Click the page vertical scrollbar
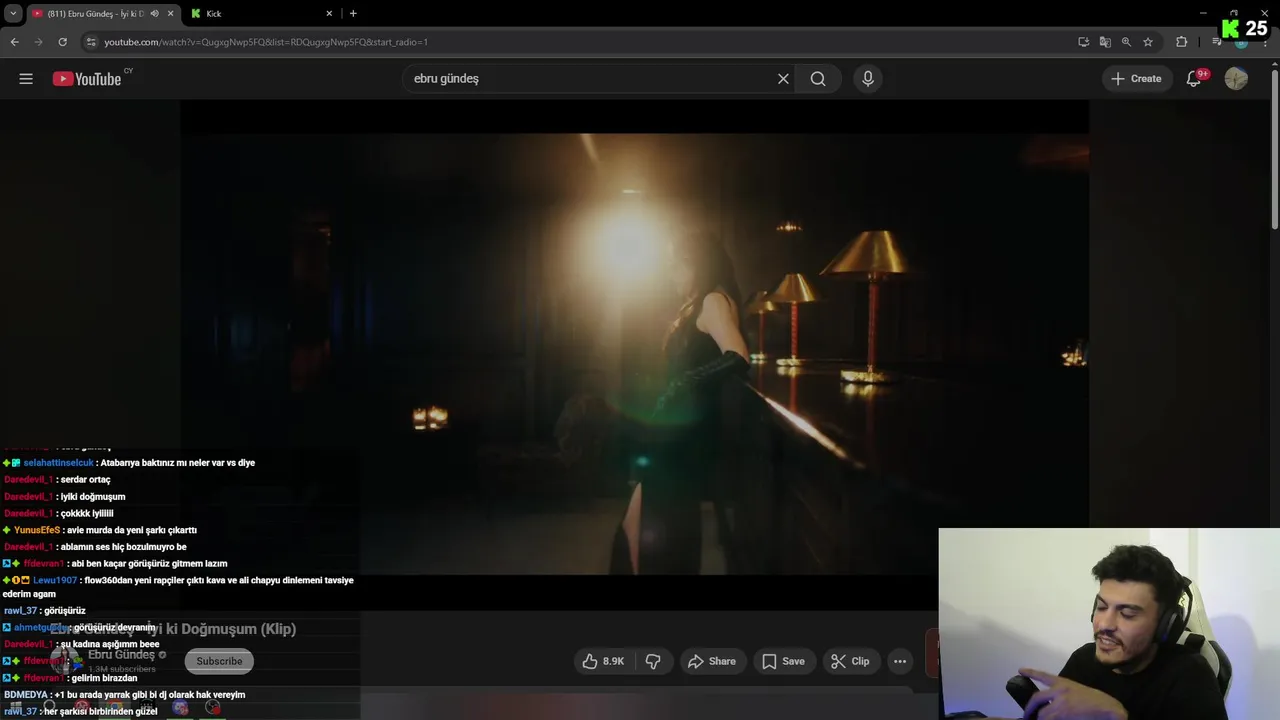 (1274, 150)
